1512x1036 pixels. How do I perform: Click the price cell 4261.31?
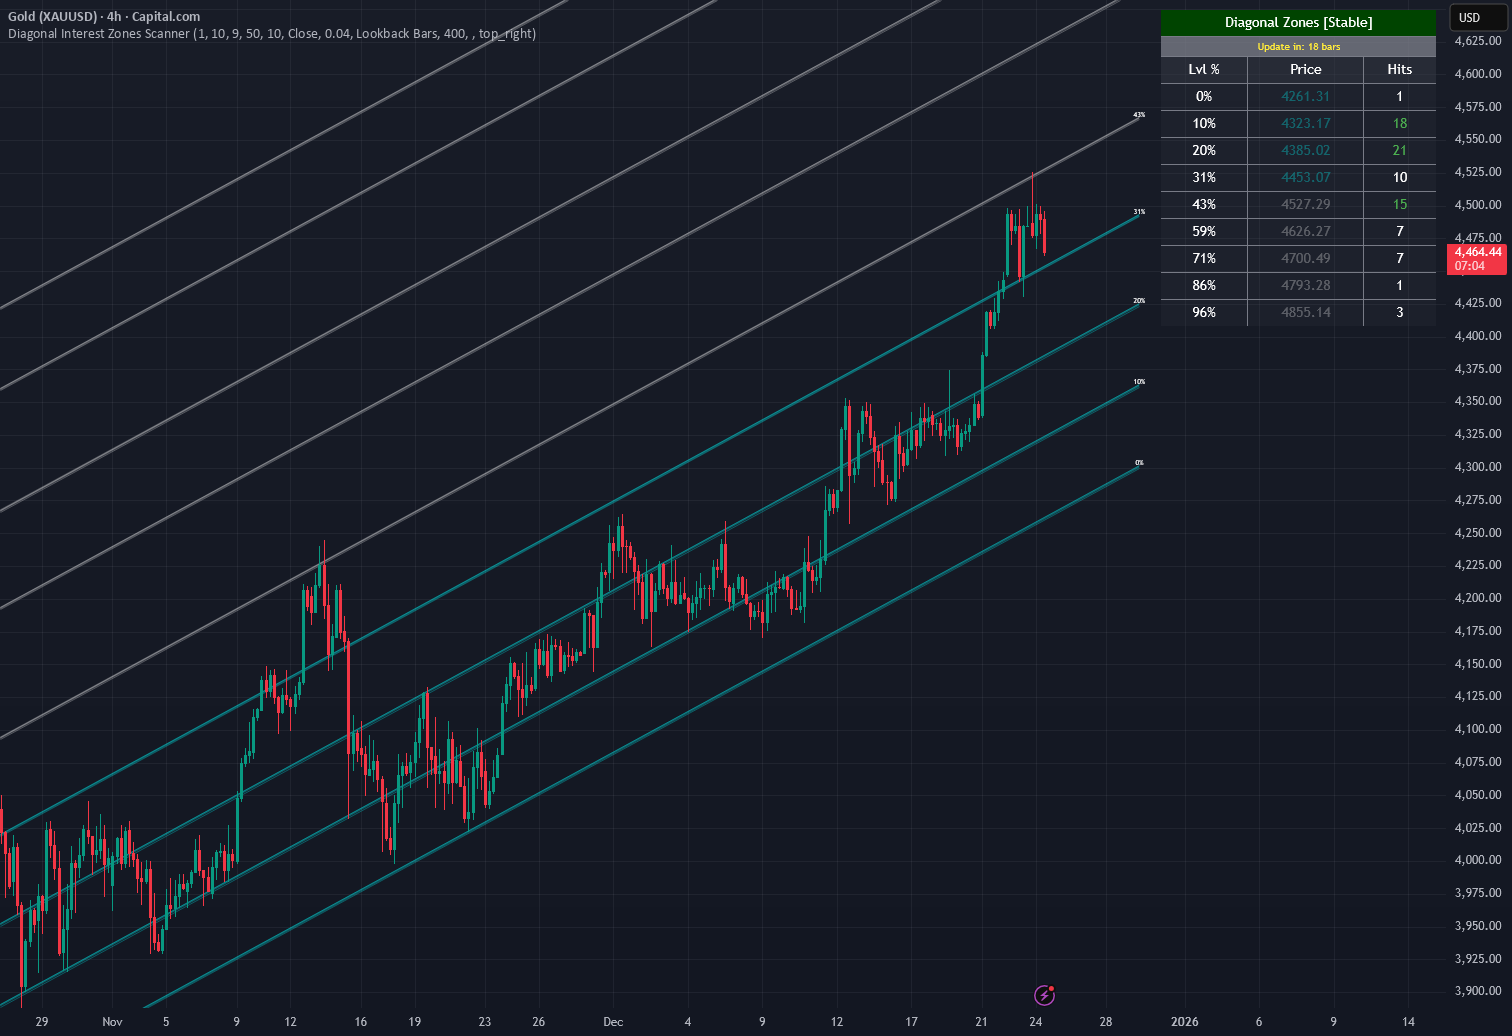point(1305,97)
